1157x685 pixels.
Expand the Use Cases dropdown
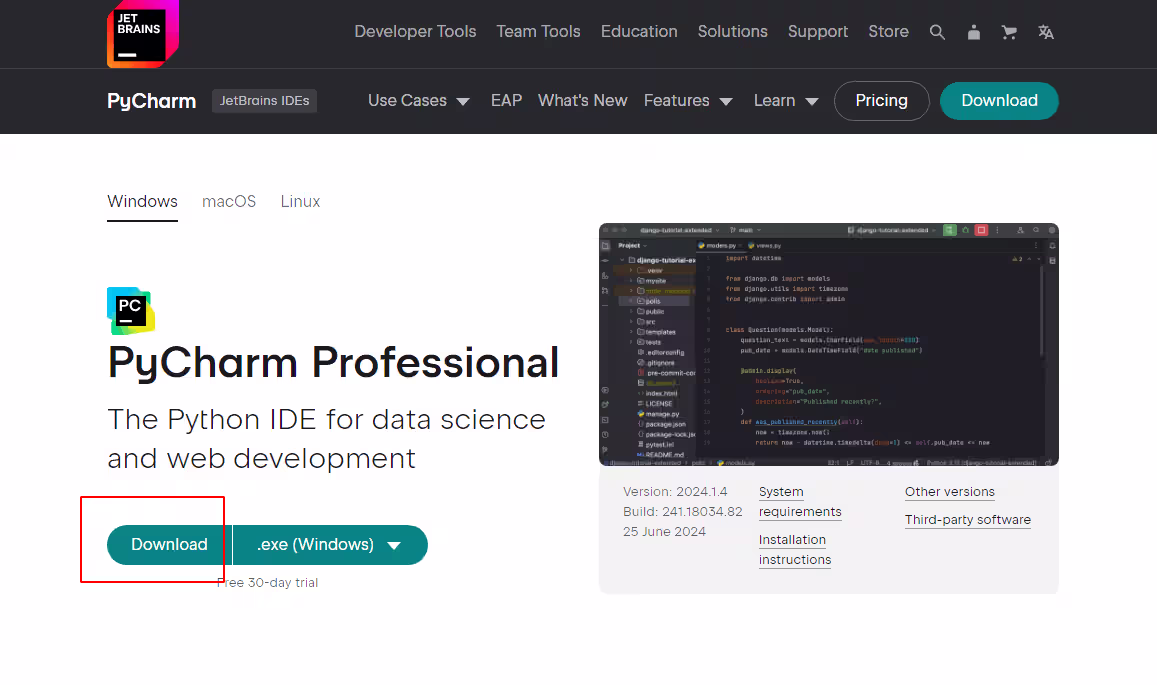418,101
